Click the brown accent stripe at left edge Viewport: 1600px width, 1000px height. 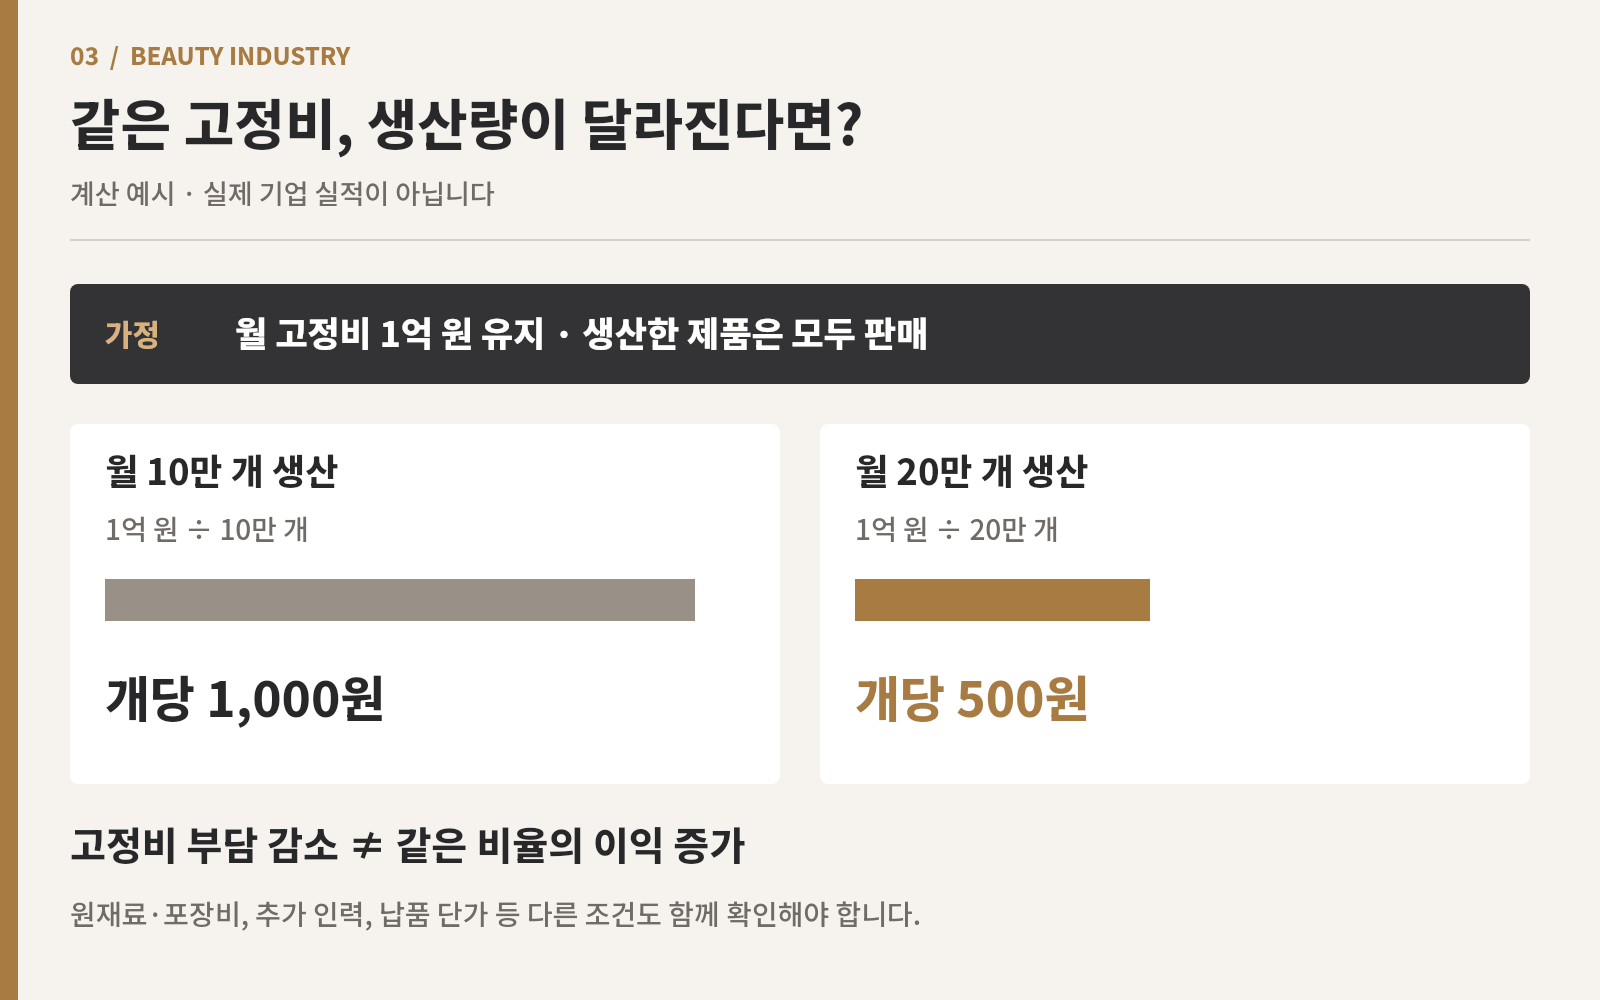tap(9, 500)
